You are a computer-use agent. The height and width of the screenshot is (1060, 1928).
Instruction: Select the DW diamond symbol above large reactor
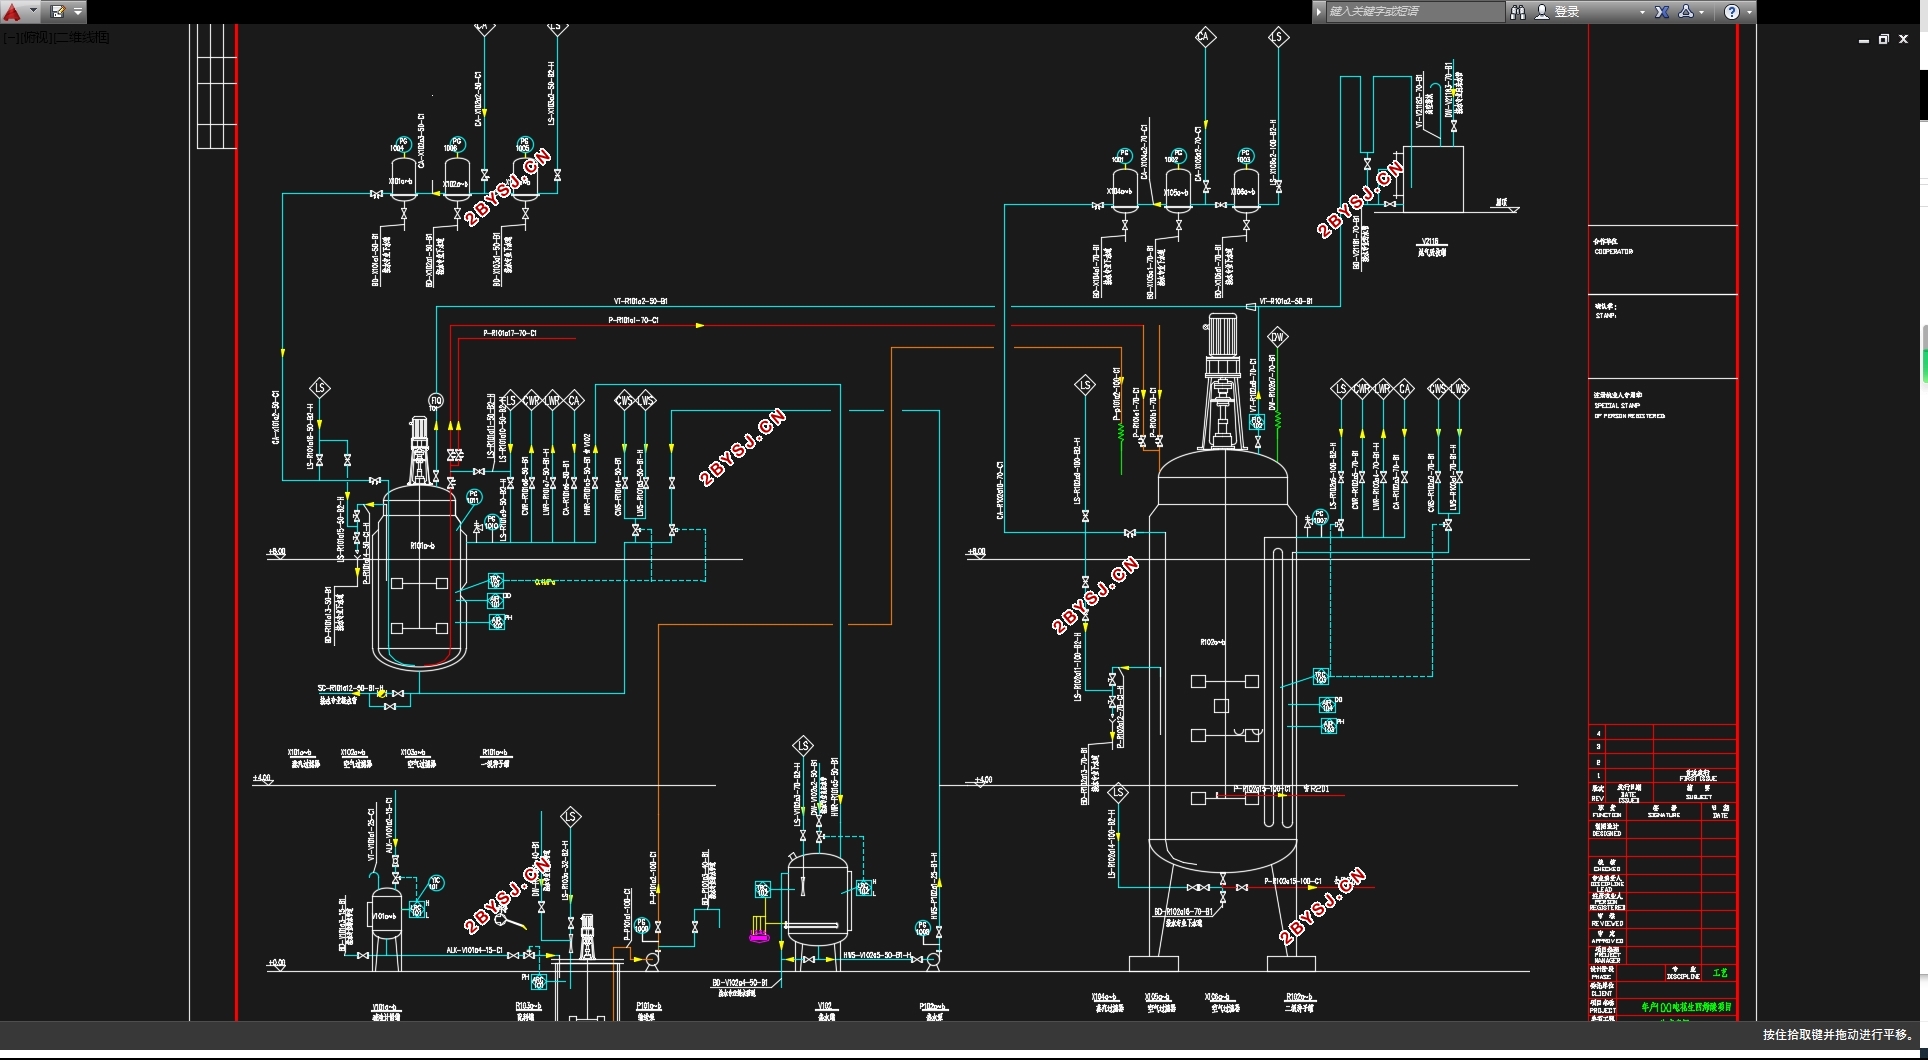tap(1277, 336)
